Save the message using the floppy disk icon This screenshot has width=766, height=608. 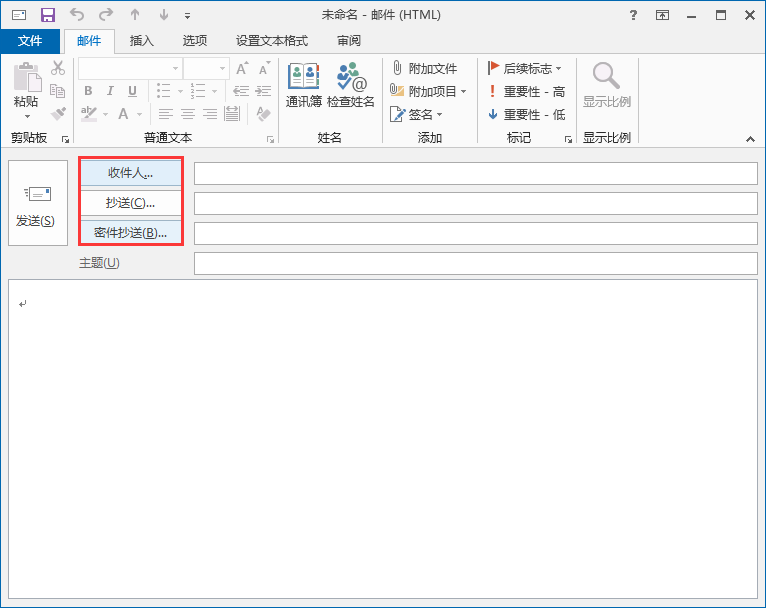tap(47, 15)
